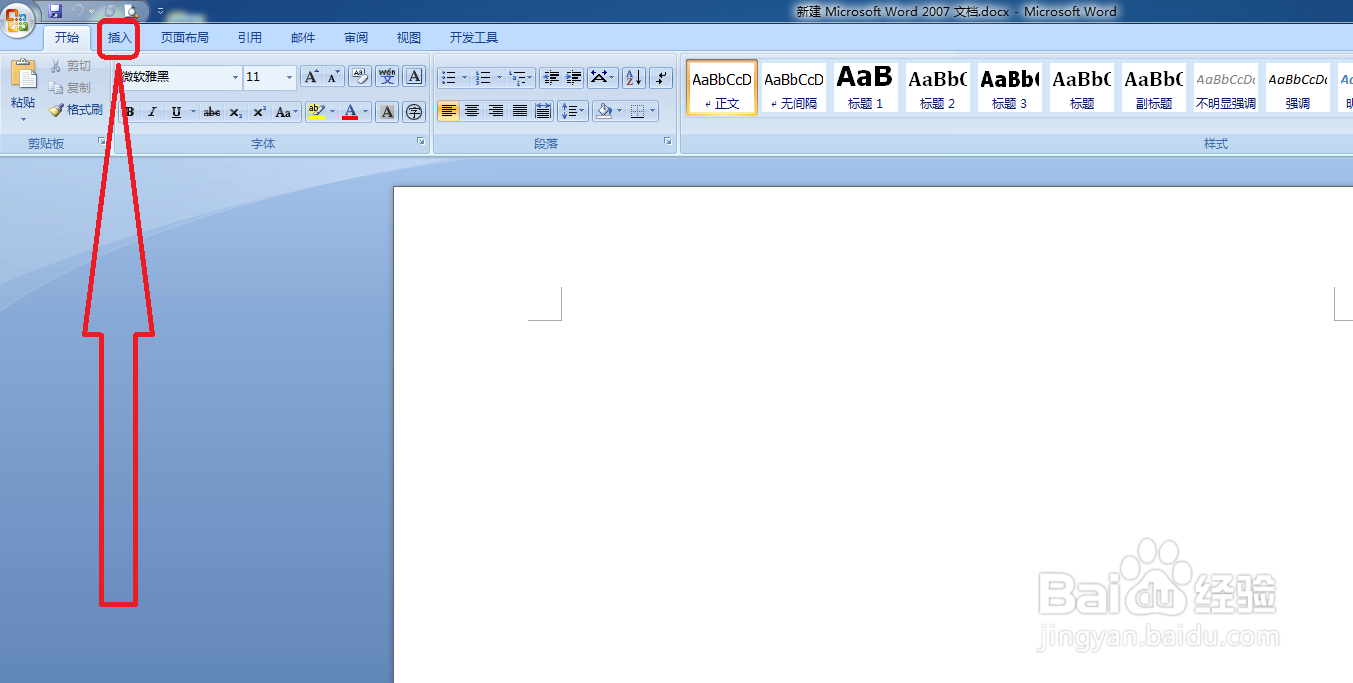Toggle Strikethrough (abc) formatting
This screenshot has height=683, width=1353.
pos(212,112)
